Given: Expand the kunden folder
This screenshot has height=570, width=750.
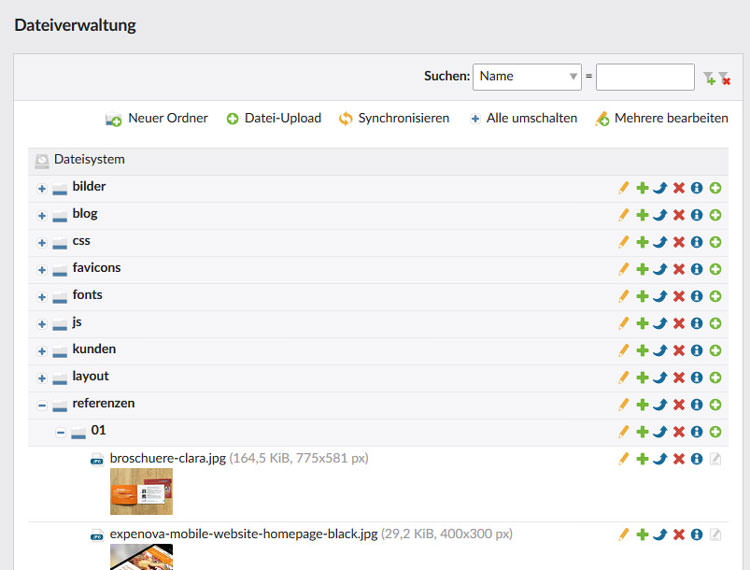Looking at the screenshot, I should (x=42, y=351).
